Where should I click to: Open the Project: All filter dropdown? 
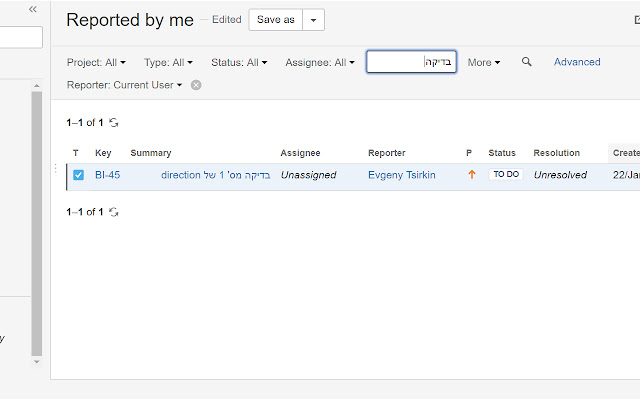(x=96, y=62)
